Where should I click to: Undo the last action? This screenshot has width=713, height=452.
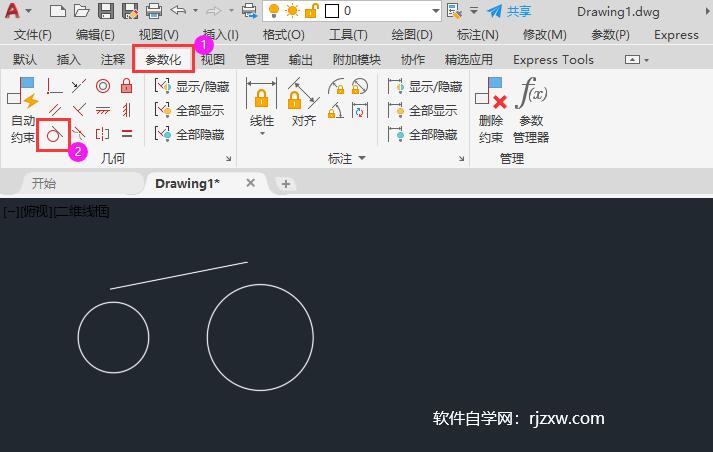pos(178,10)
